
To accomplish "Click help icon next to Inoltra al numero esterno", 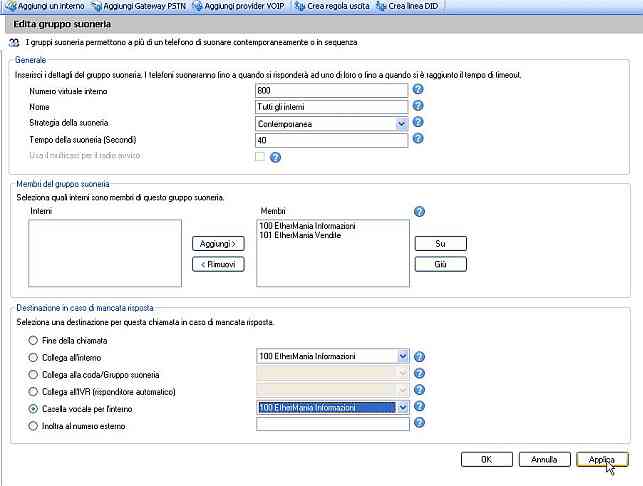I will (x=419, y=423).
